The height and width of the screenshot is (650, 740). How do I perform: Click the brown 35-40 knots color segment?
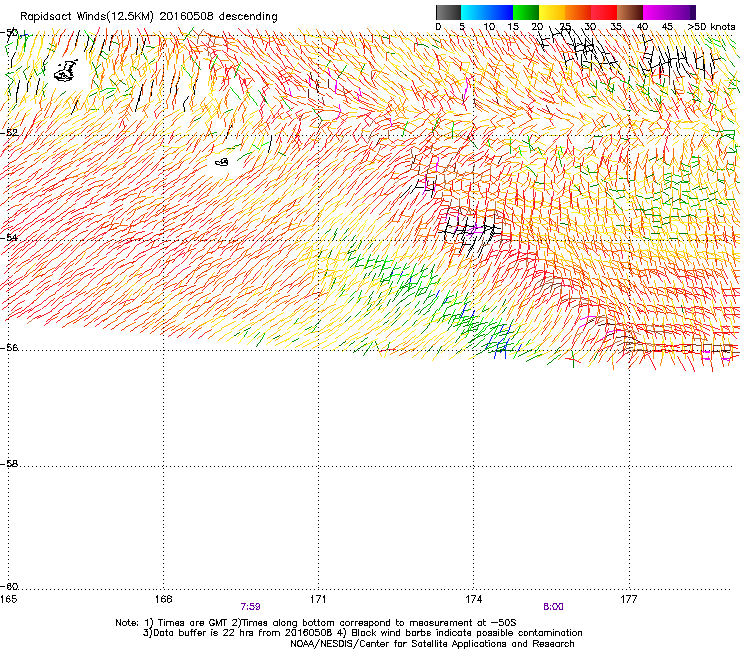(x=630, y=12)
